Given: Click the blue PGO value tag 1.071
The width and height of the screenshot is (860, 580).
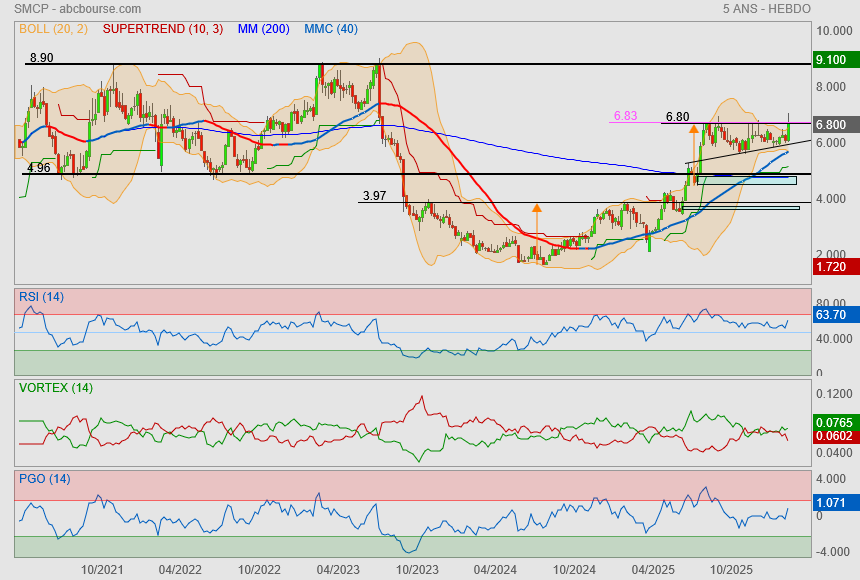Looking at the screenshot, I should coord(832,505).
